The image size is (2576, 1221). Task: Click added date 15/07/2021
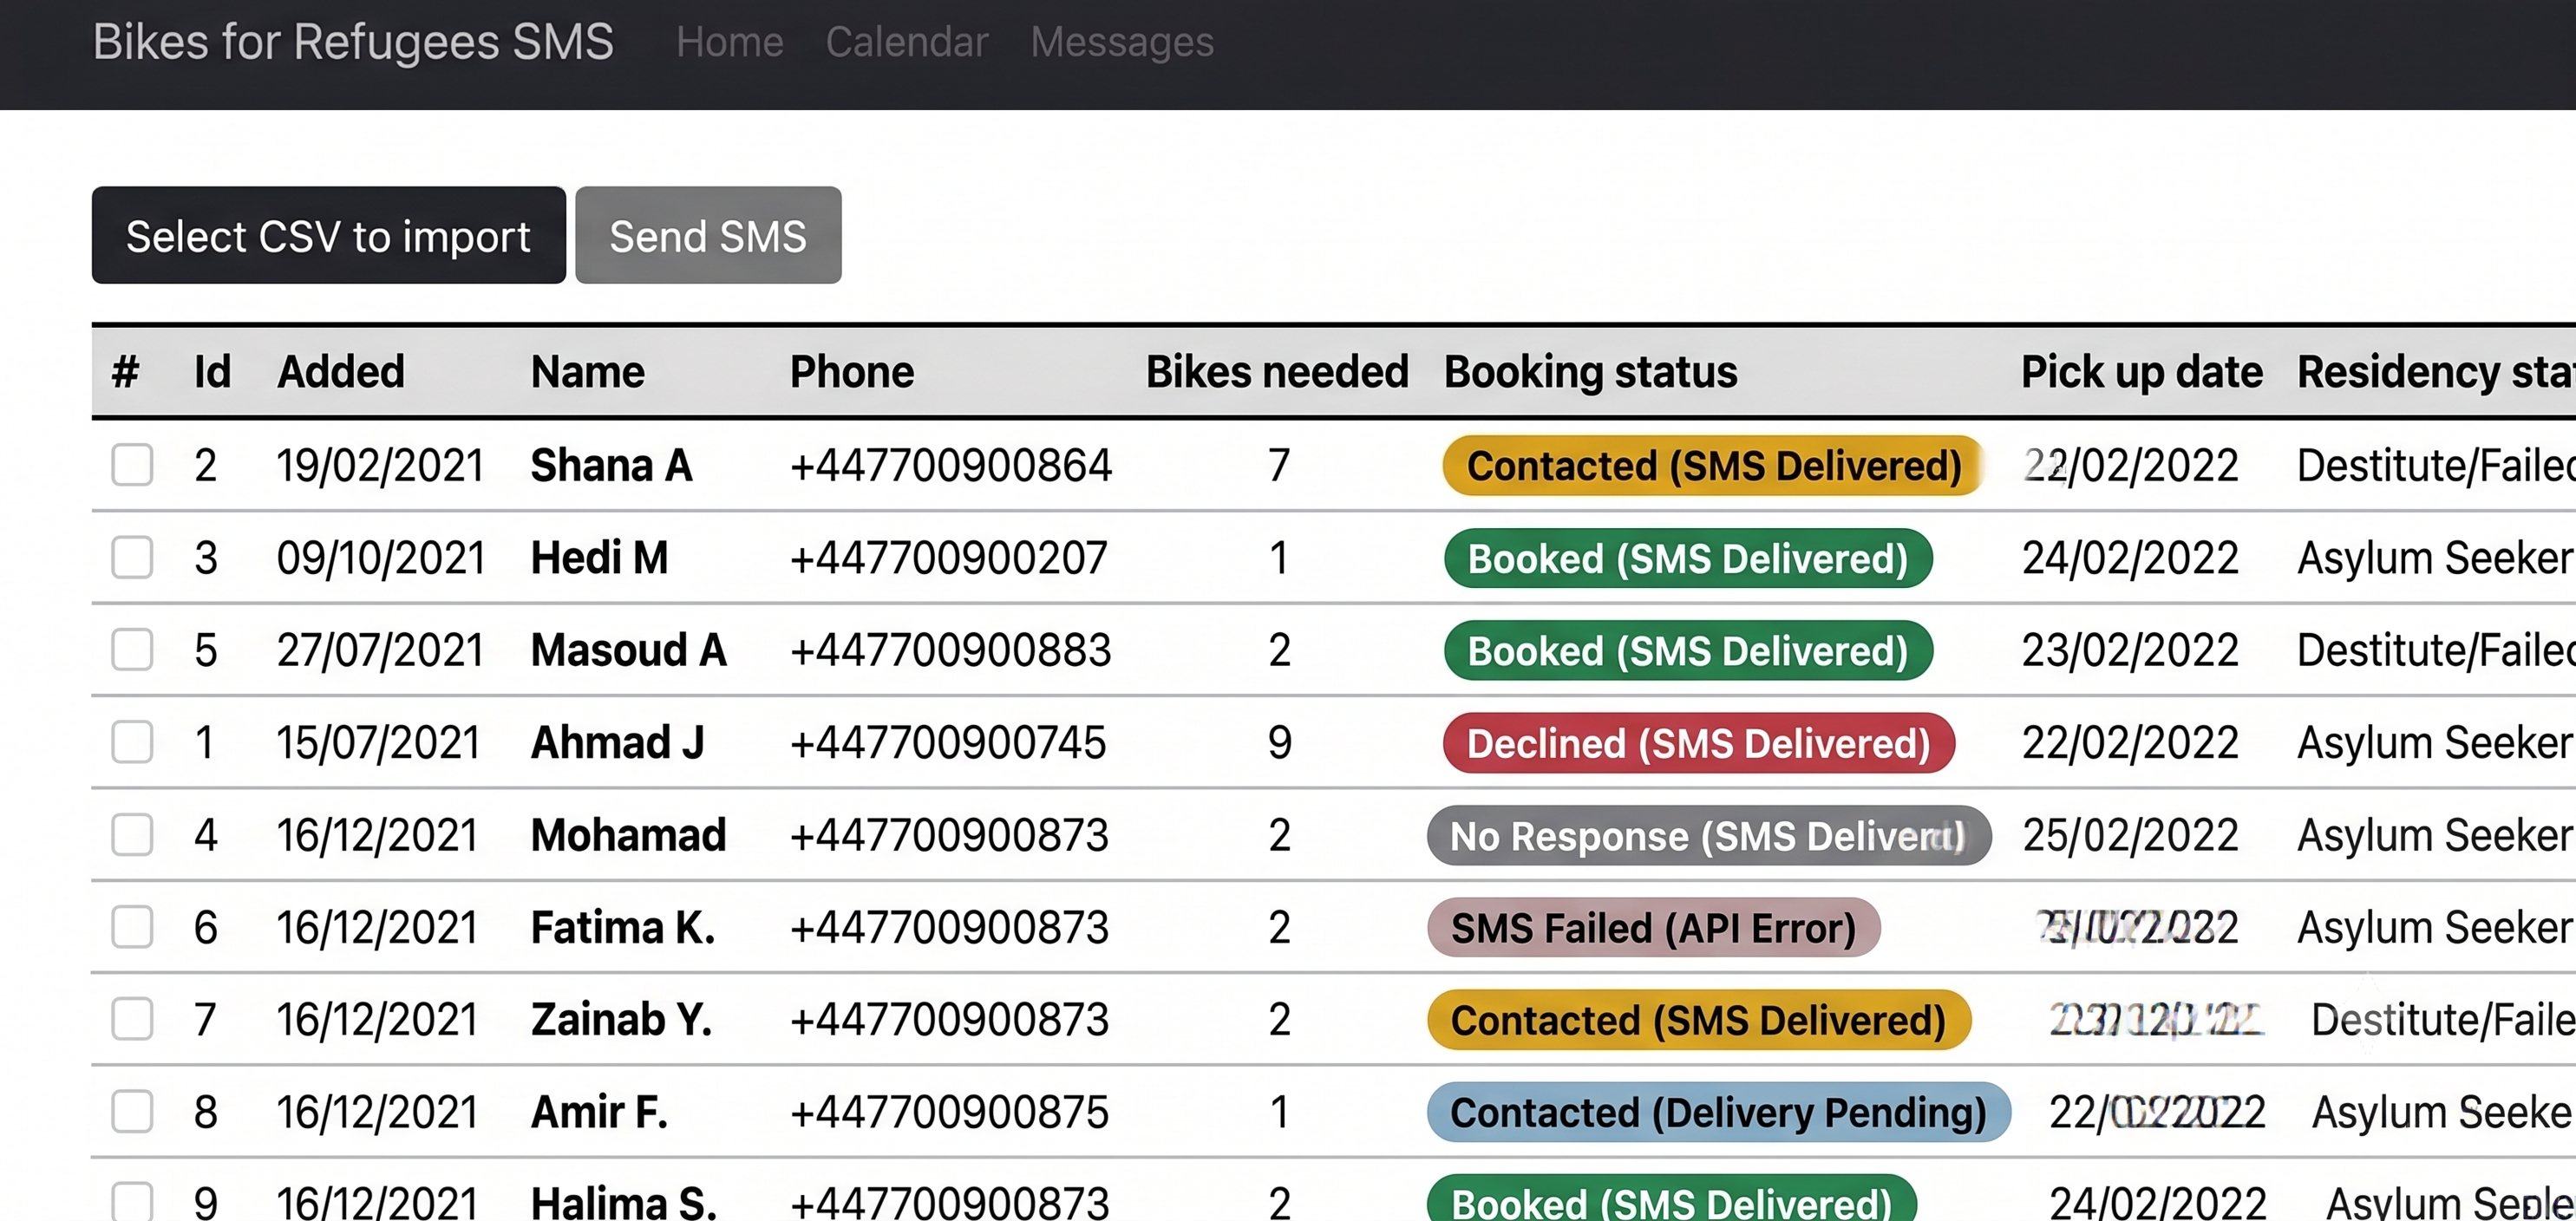click(x=379, y=742)
